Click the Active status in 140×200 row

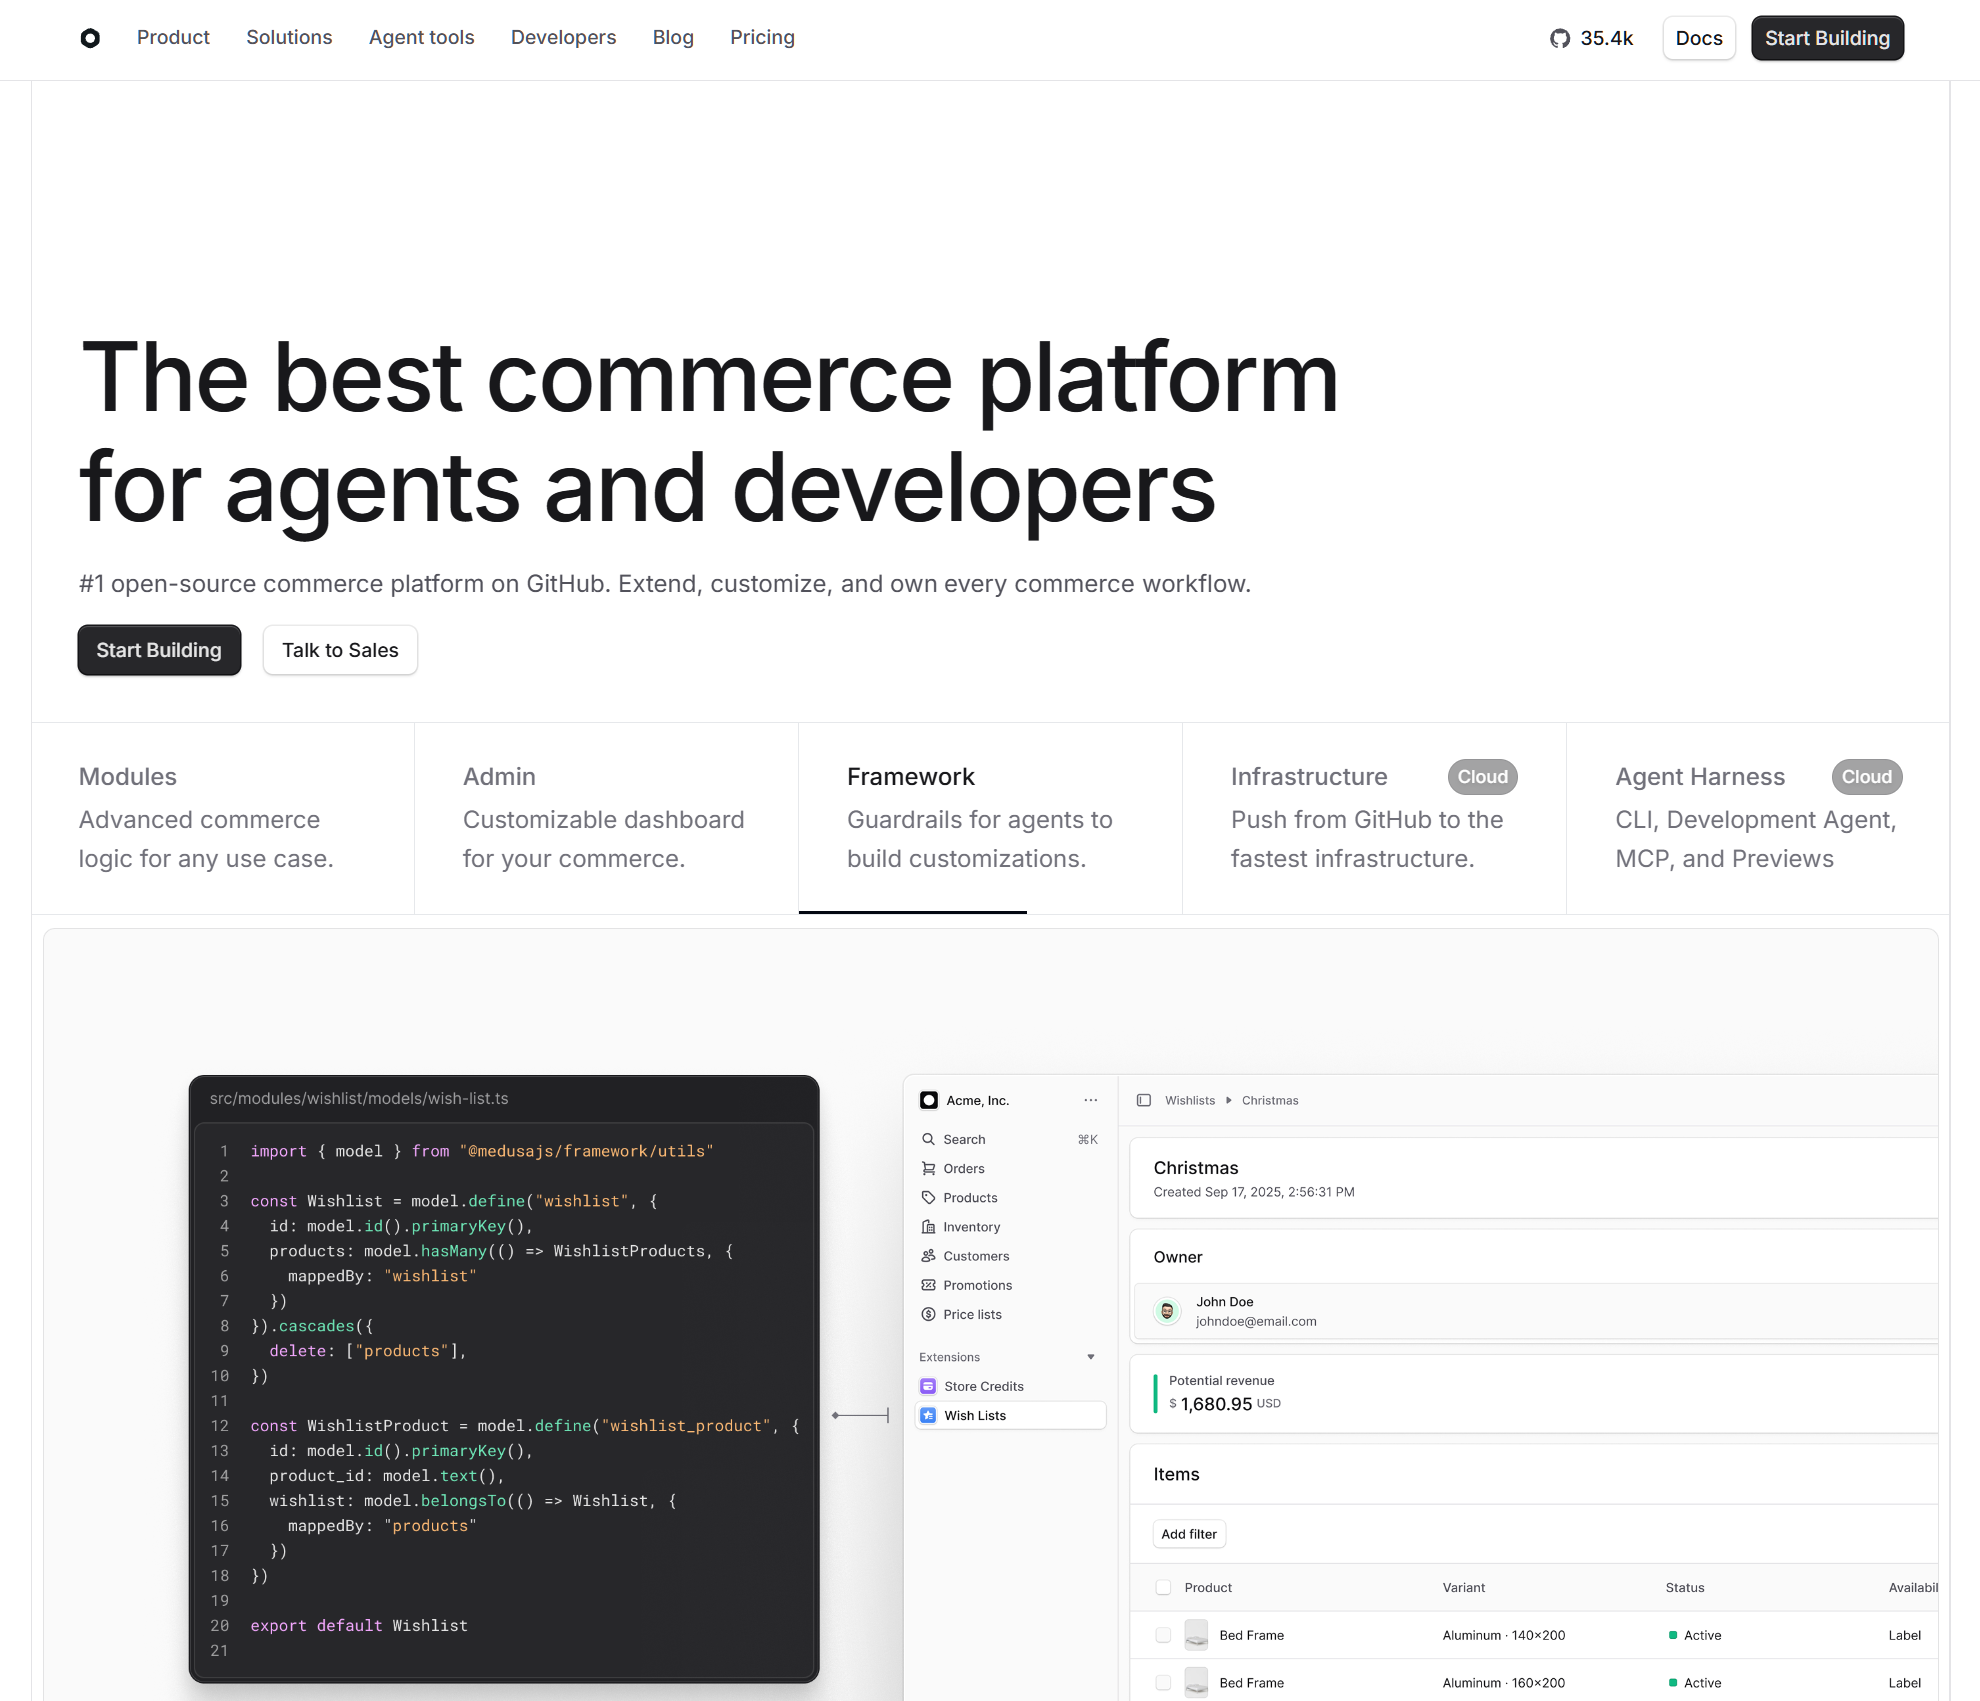(1695, 1635)
